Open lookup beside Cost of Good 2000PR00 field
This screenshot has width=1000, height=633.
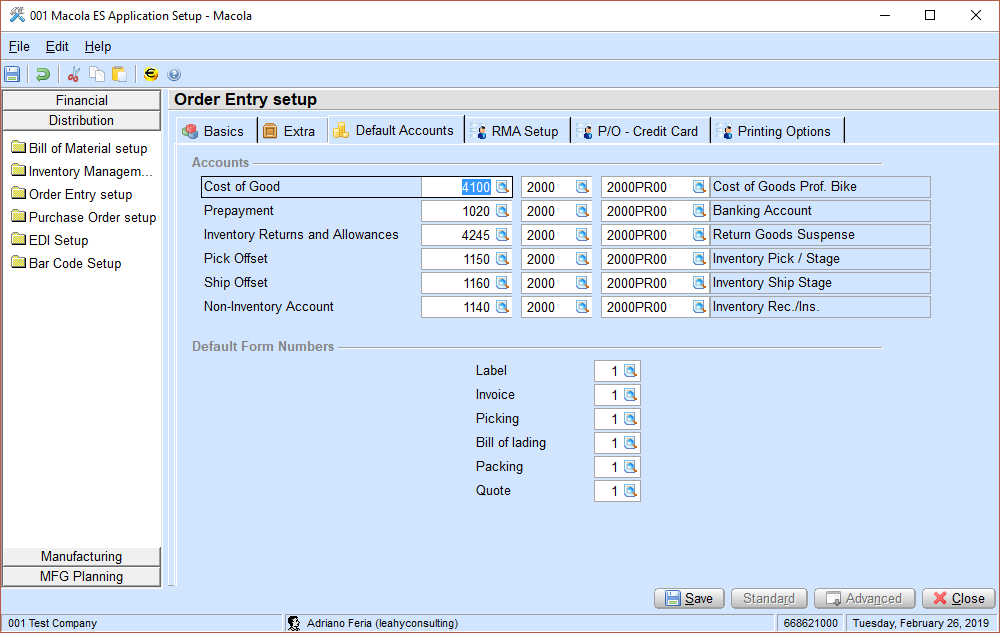[x=699, y=187]
